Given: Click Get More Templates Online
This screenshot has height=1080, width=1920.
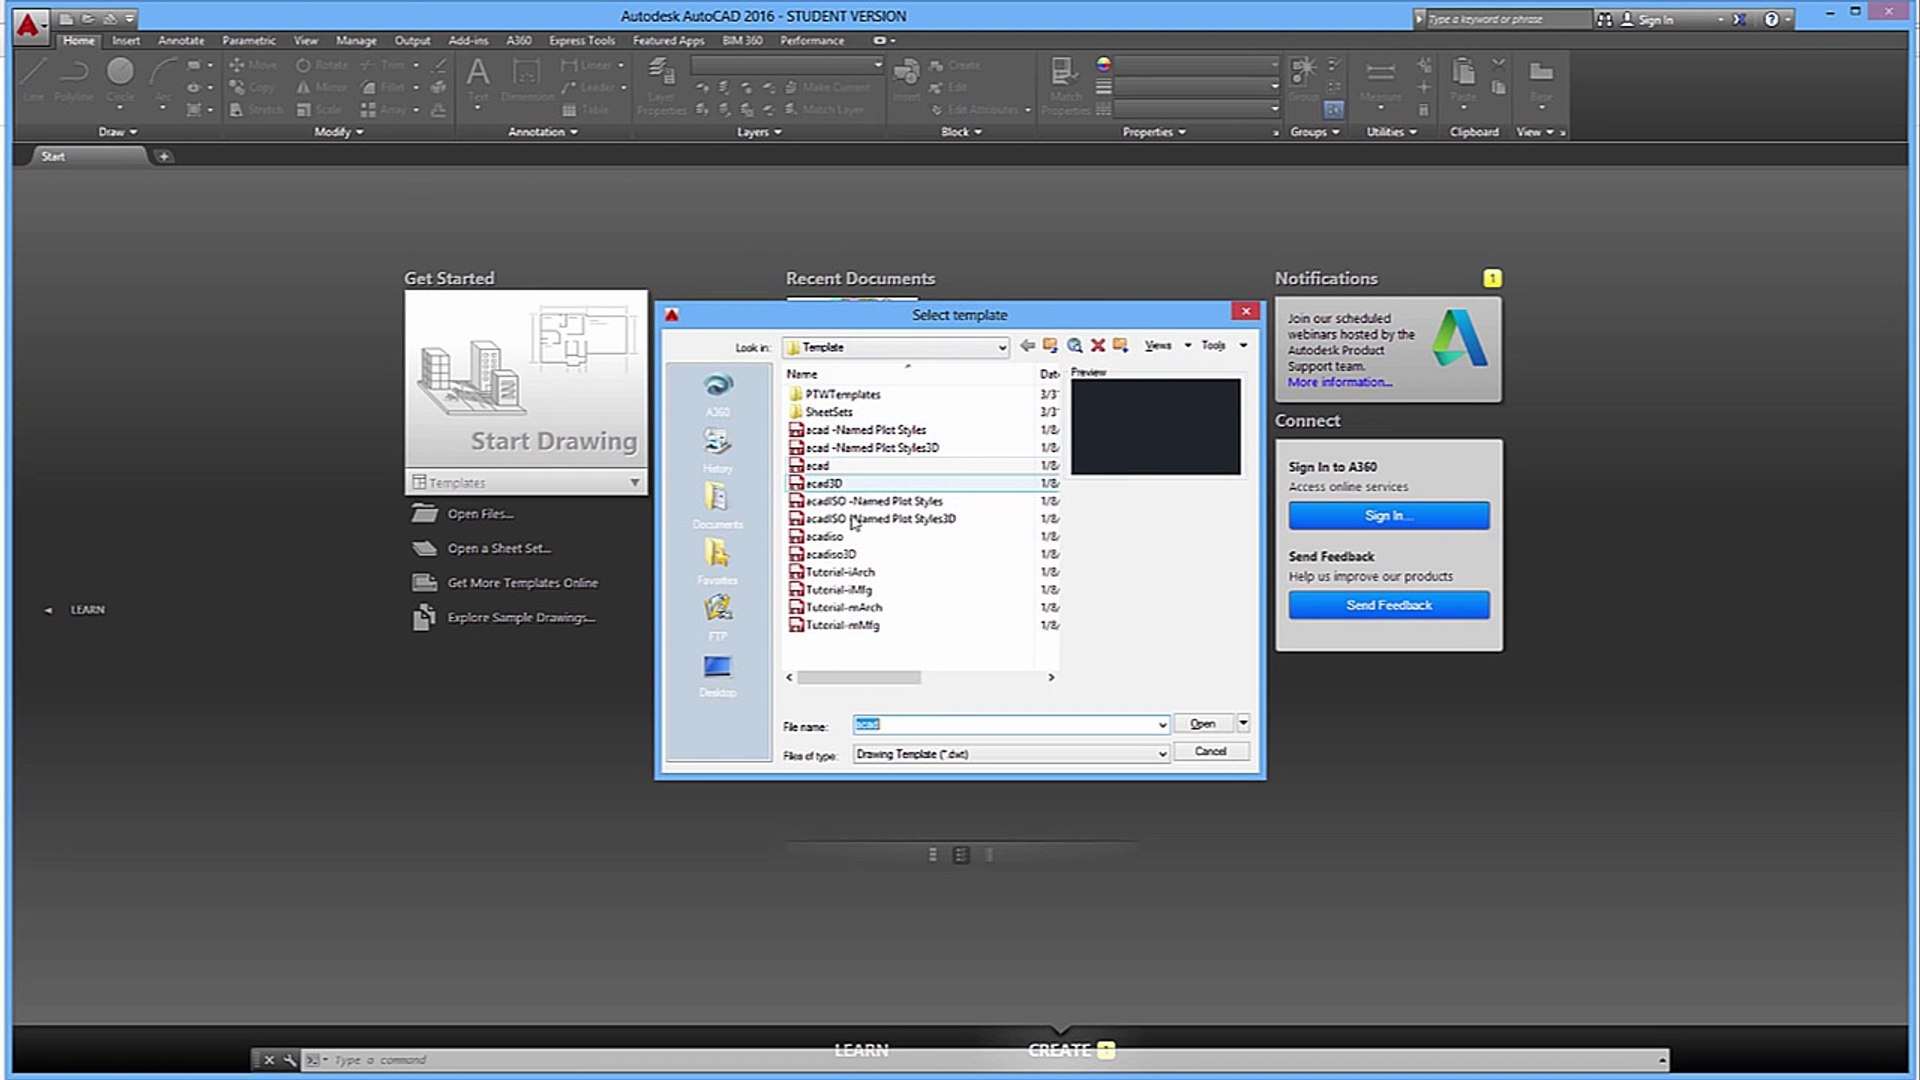Looking at the screenshot, I should click(x=523, y=583).
